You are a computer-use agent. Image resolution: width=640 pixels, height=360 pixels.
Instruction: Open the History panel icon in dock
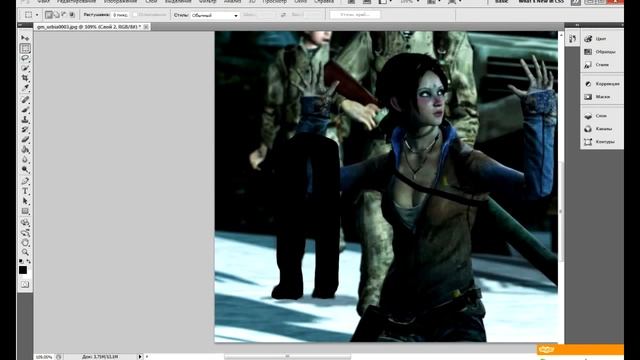tap(572, 39)
